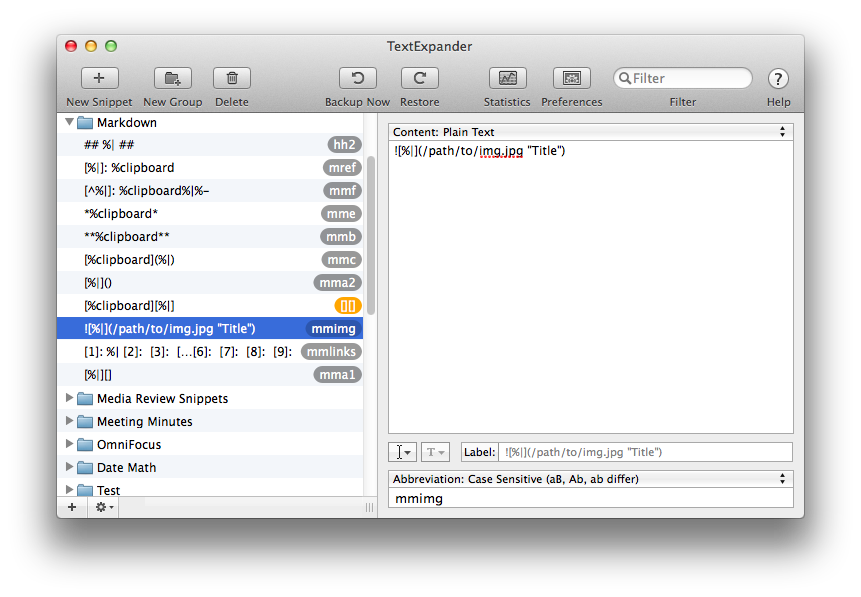Open the Content: Plain Text dropdown
Screen dimensions: 861x597
coord(590,132)
